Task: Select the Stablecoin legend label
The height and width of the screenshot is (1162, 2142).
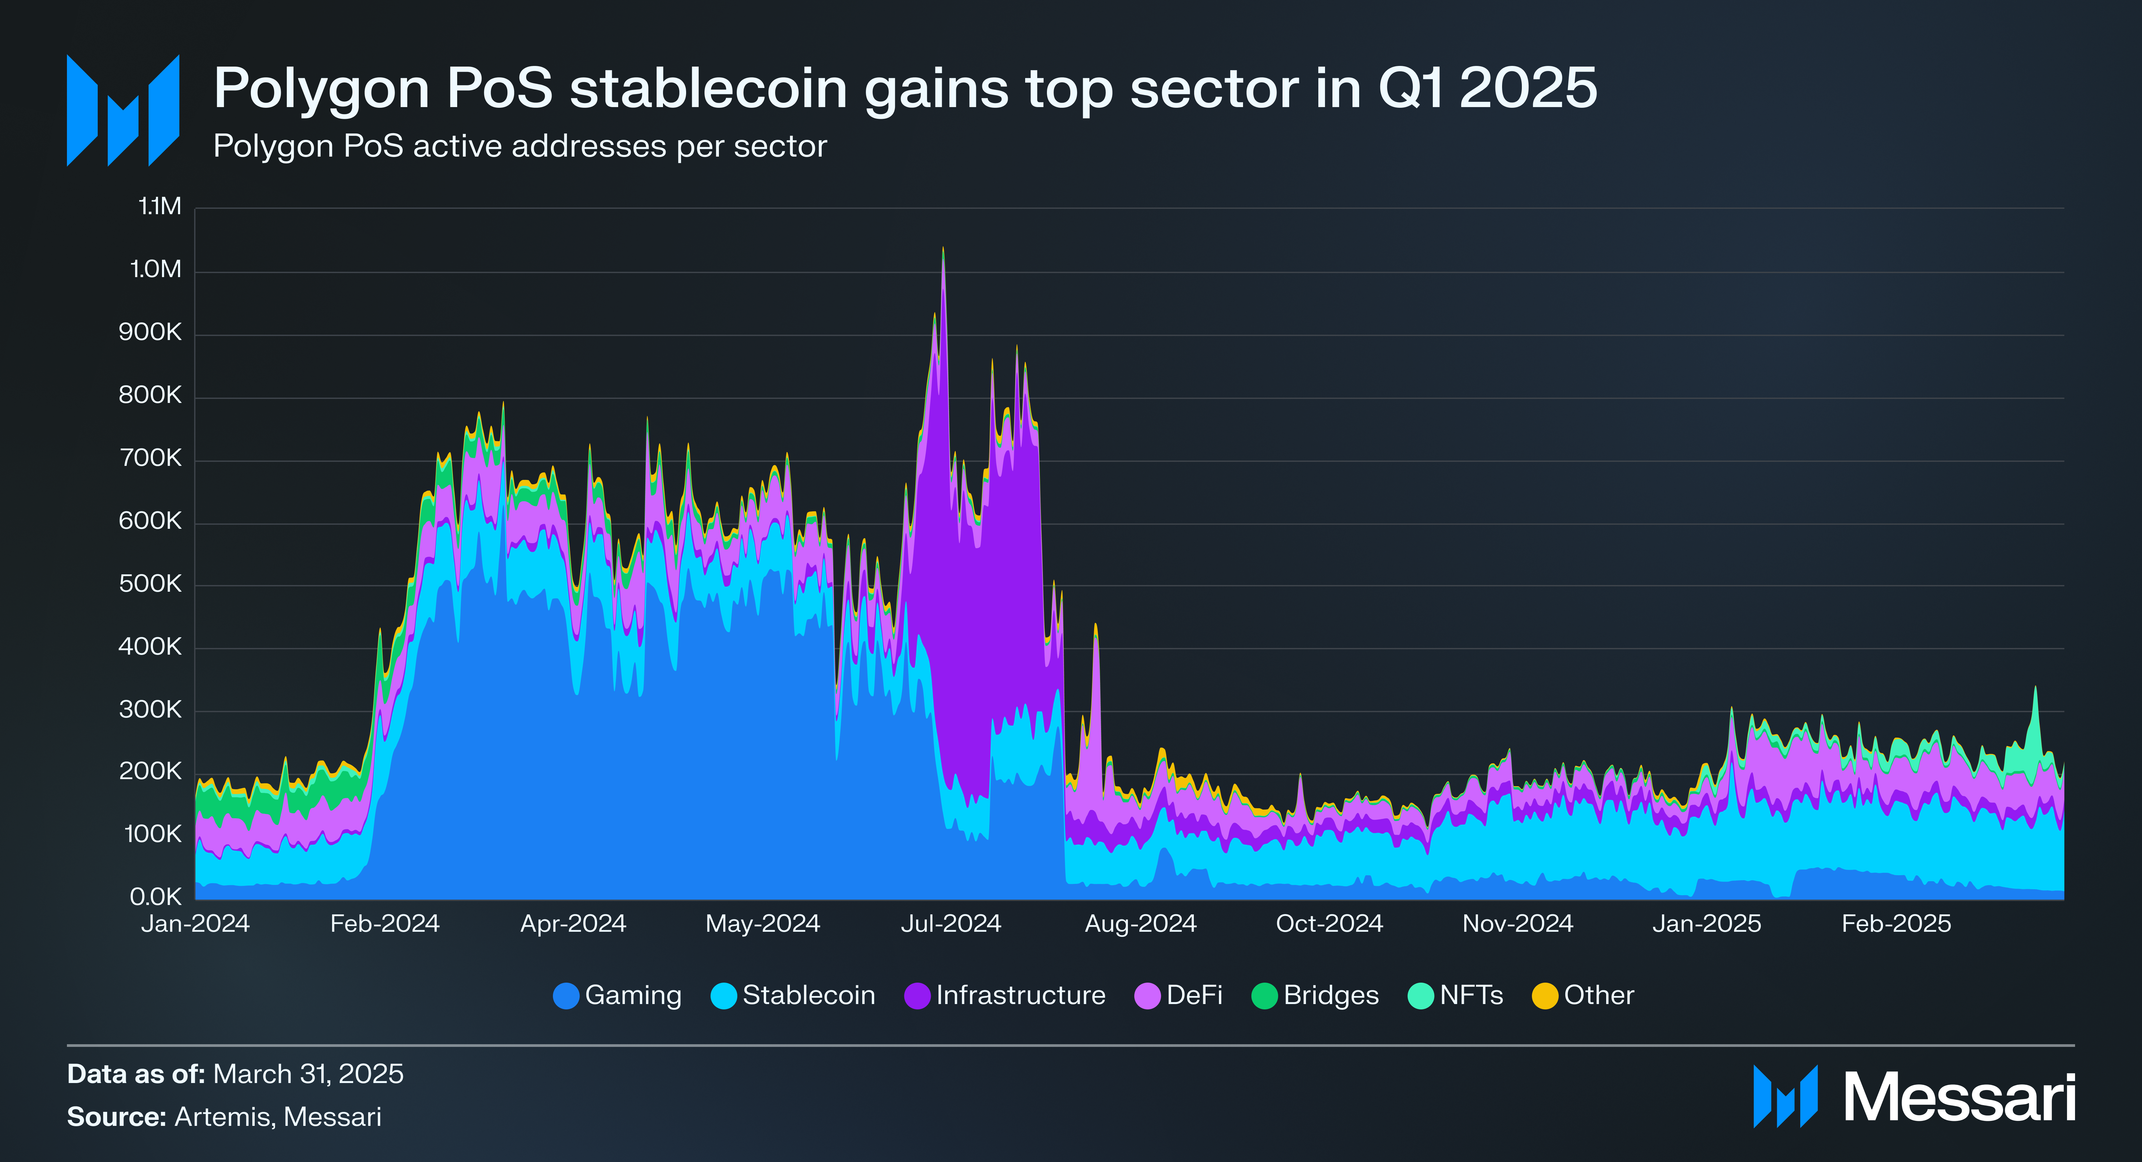Action: (x=809, y=996)
